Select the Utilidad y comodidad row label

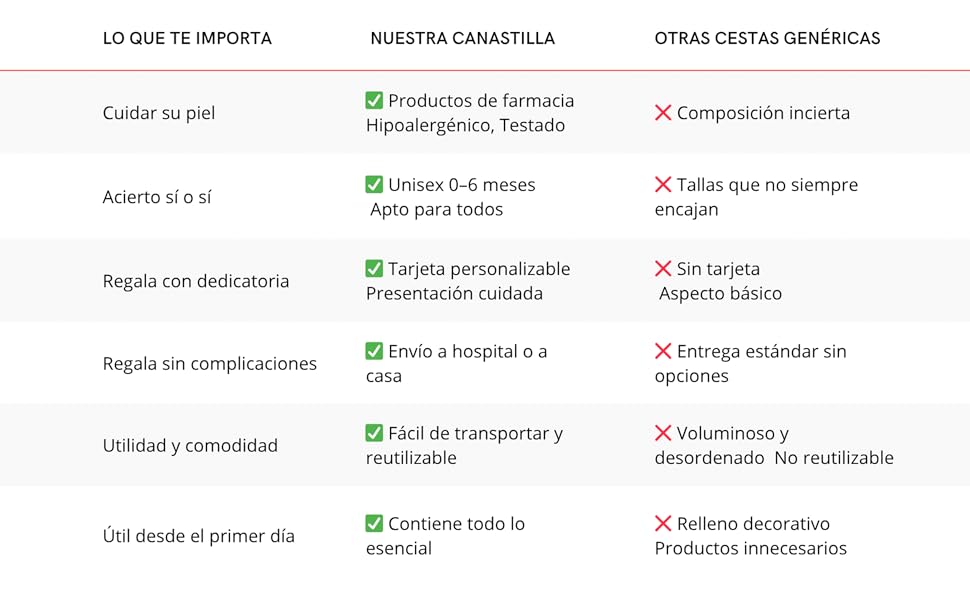190,446
